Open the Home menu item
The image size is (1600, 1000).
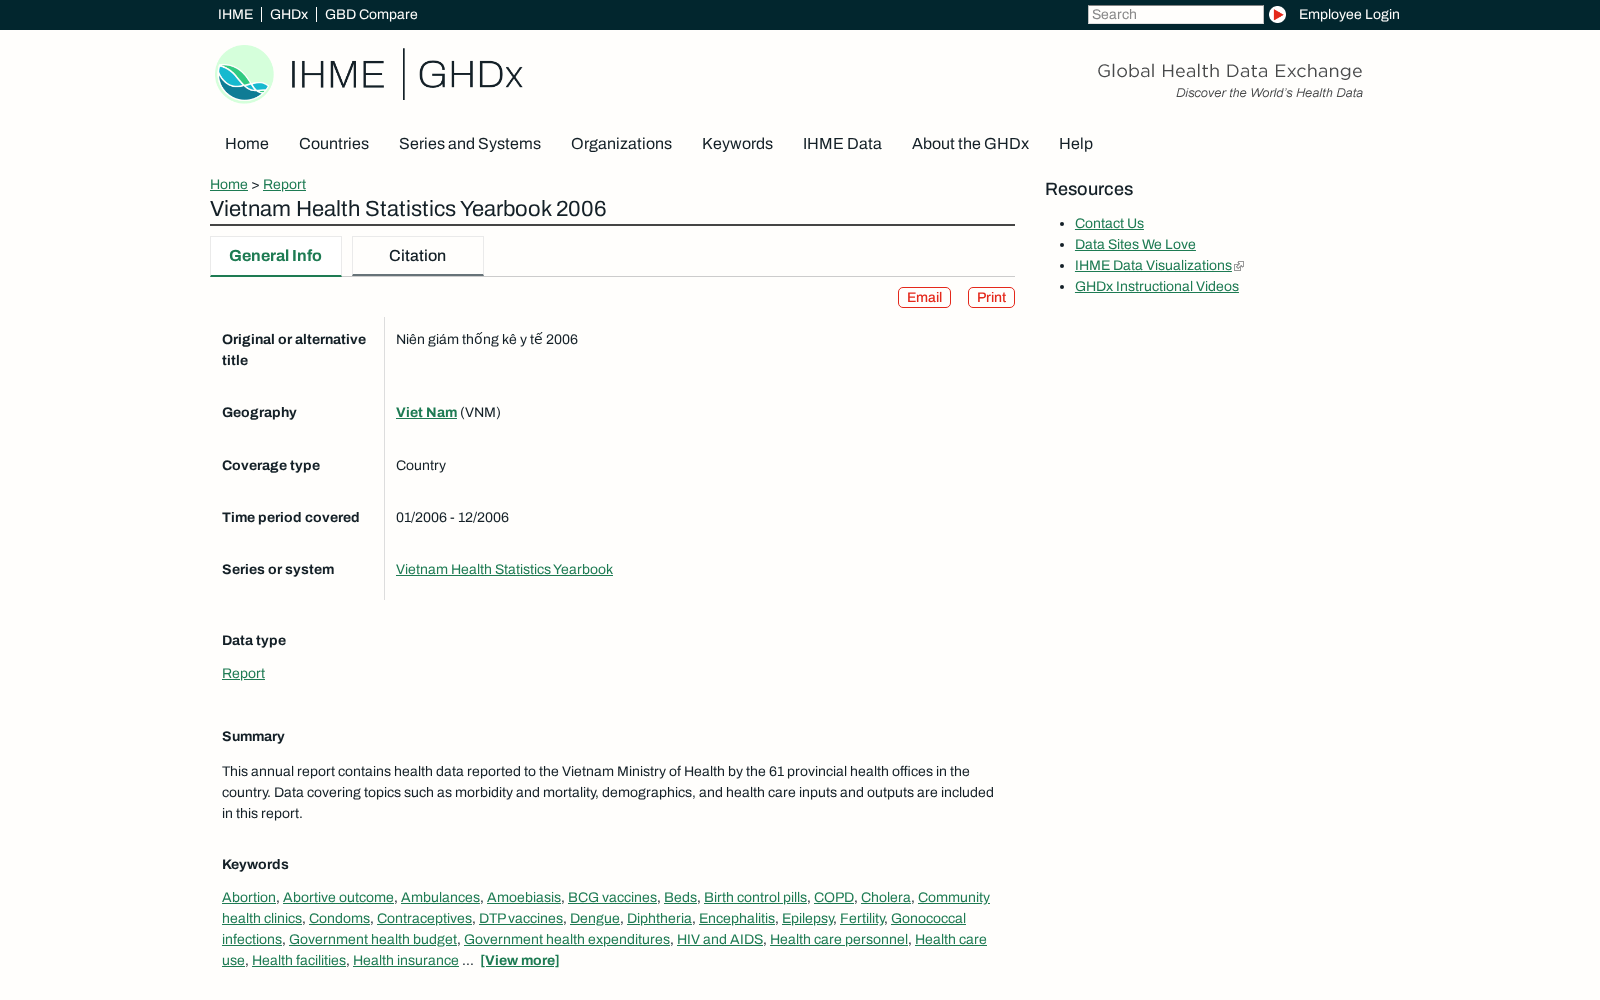pyautogui.click(x=247, y=144)
